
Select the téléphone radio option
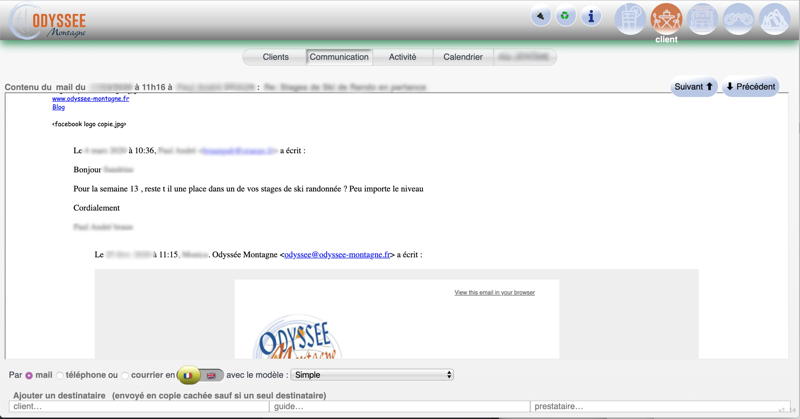click(x=60, y=376)
